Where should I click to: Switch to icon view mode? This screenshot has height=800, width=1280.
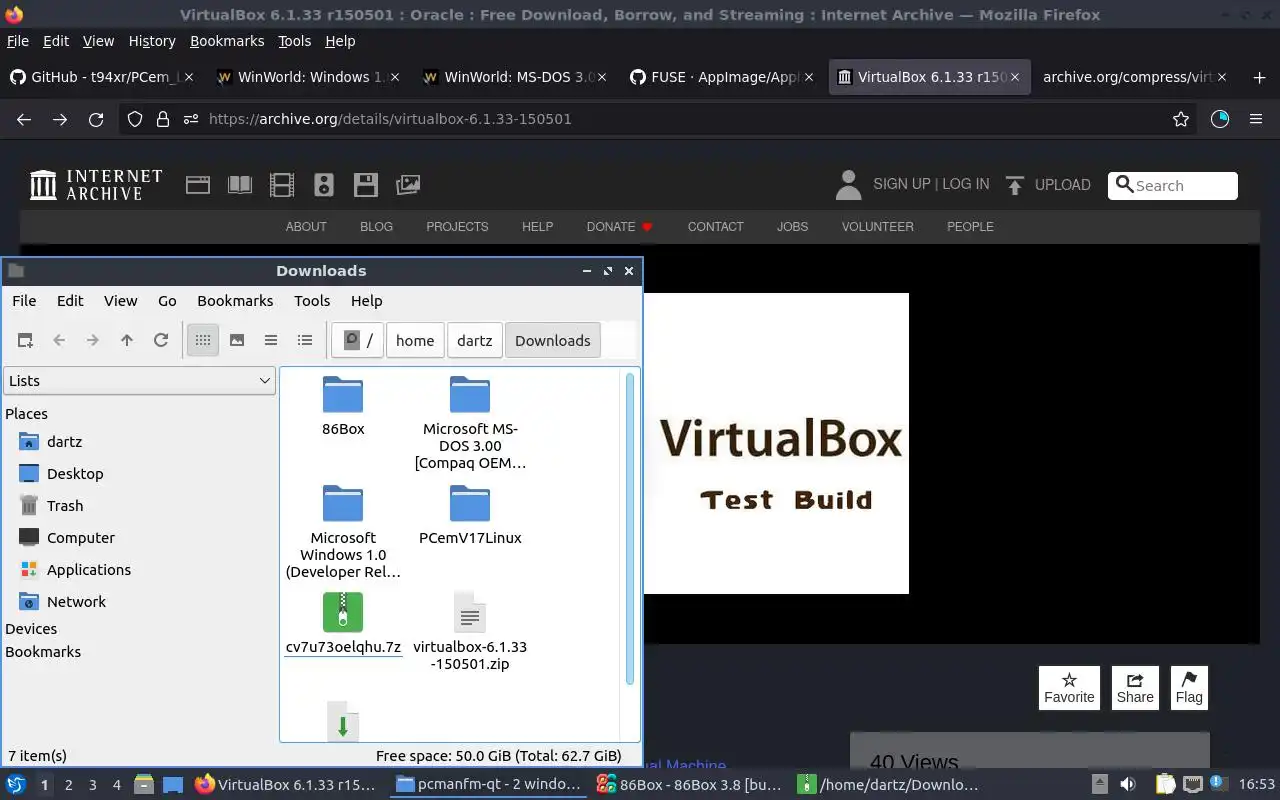pyautogui.click(x=203, y=340)
